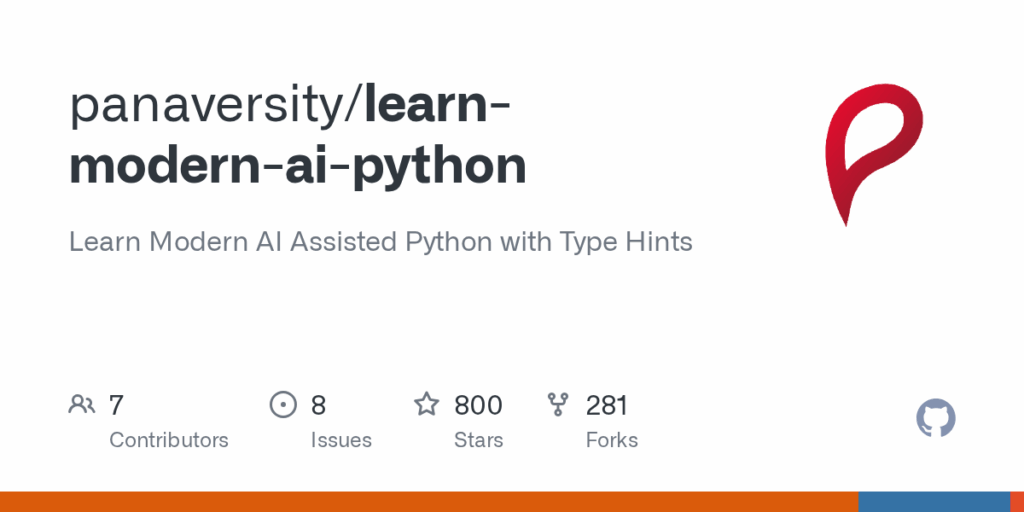Open the Issues label
The height and width of the screenshot is (512, 1024).
tap(341, 440)
